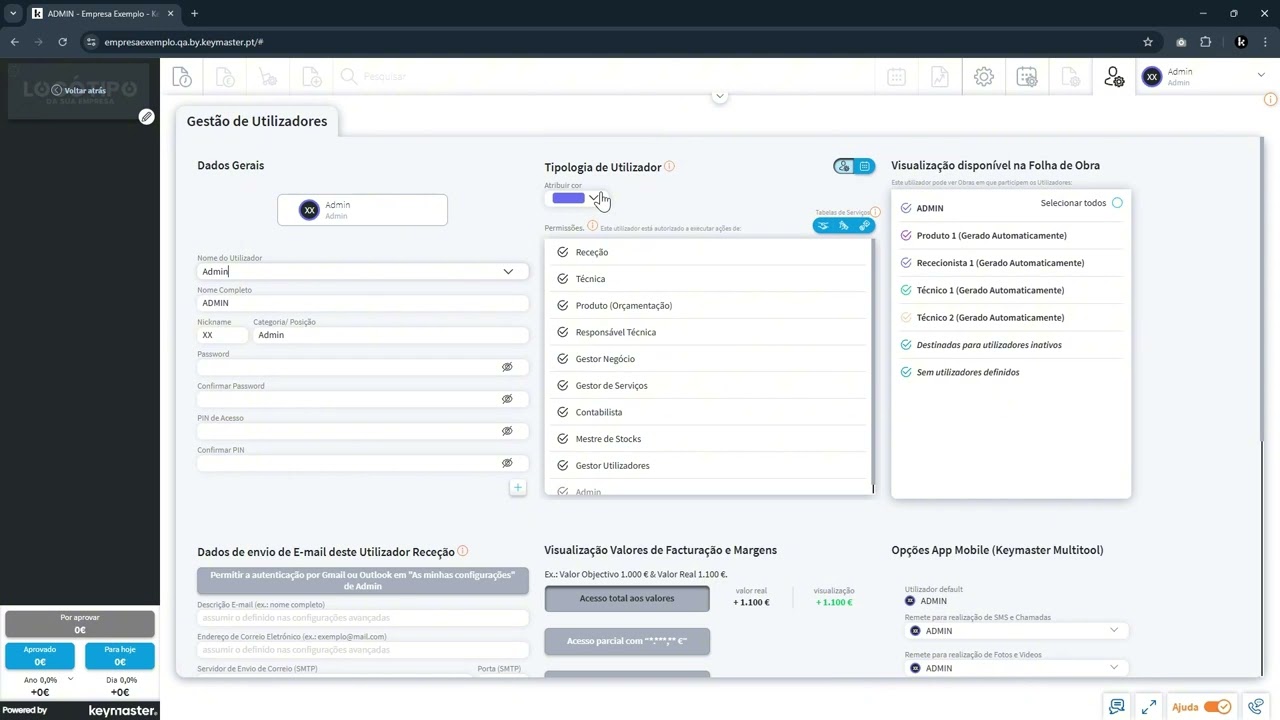1280x720 pixels.
Task: Open Atribuir cor dropdown arrow
Action: point(593,198)
